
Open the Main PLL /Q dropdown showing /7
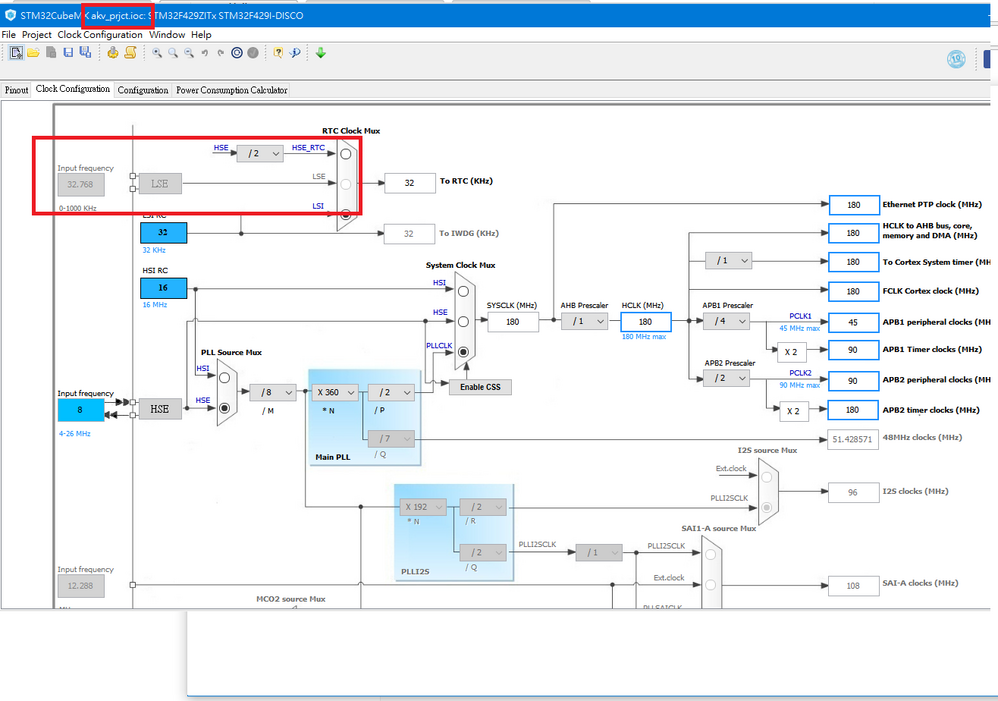(391, 439)
